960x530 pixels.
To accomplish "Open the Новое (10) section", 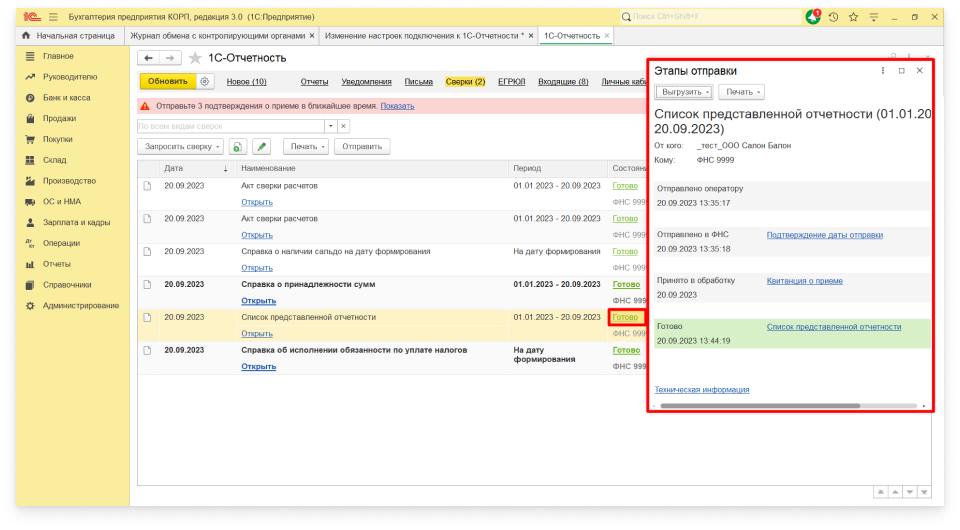I will 246,82.
